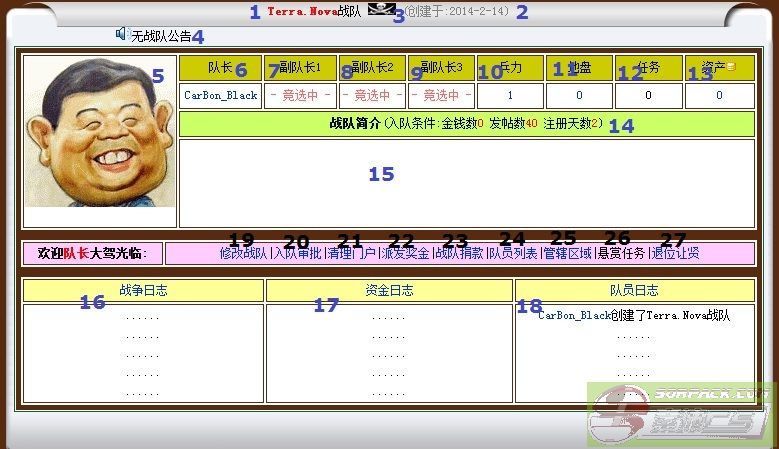This screenshot has height=449, width=779.
Task: Open the 入队审批 approval link
Action: pyautogui.click(x=298, y=254)
